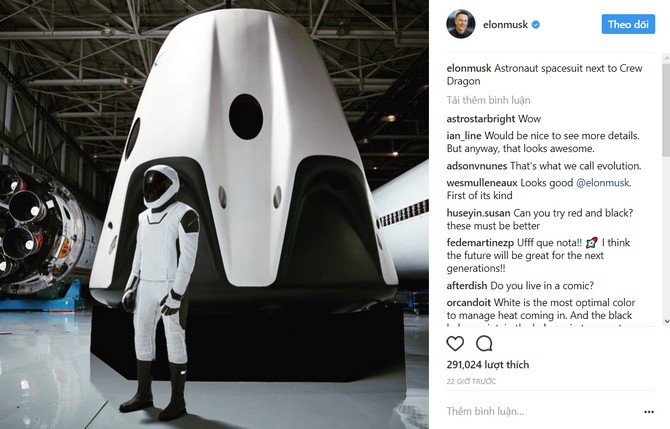Click the 22 GIỜ TRƯỚC timestamp
The width and height of the screenshot is (670, 429).
(x=471, y=381)
